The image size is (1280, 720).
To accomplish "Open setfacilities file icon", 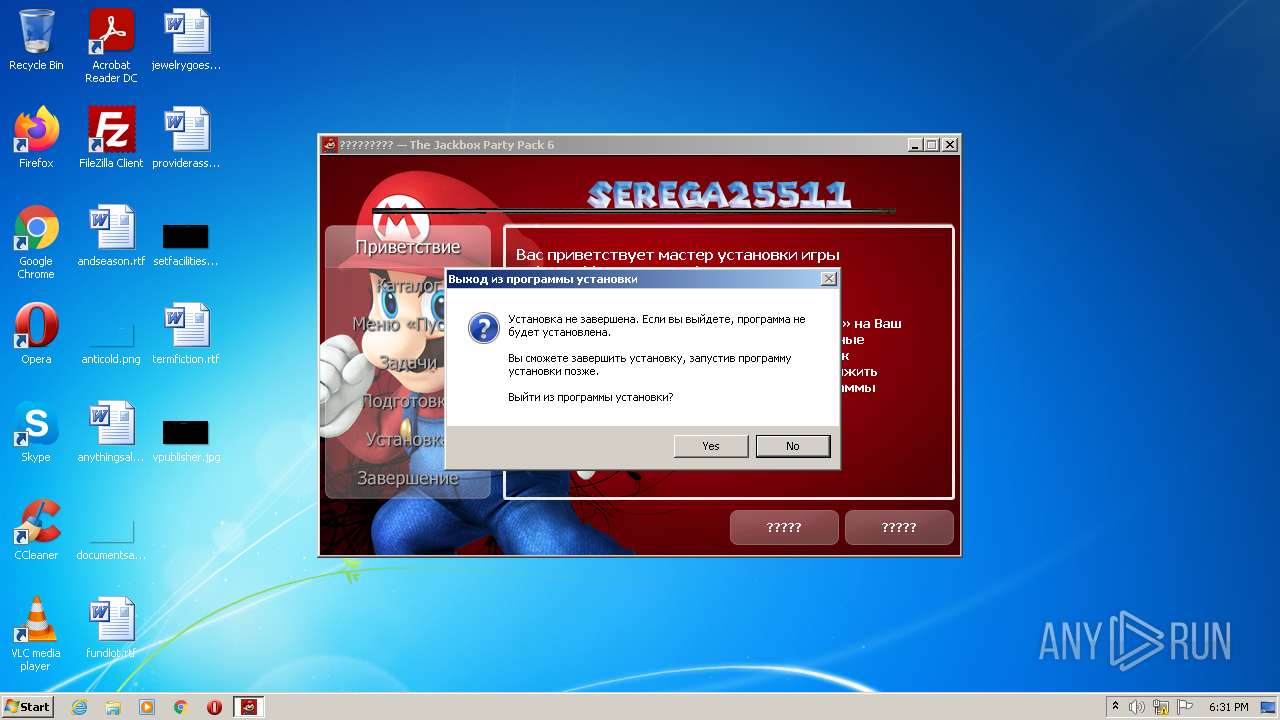I will pyautogui.click(x=186, y=244).
